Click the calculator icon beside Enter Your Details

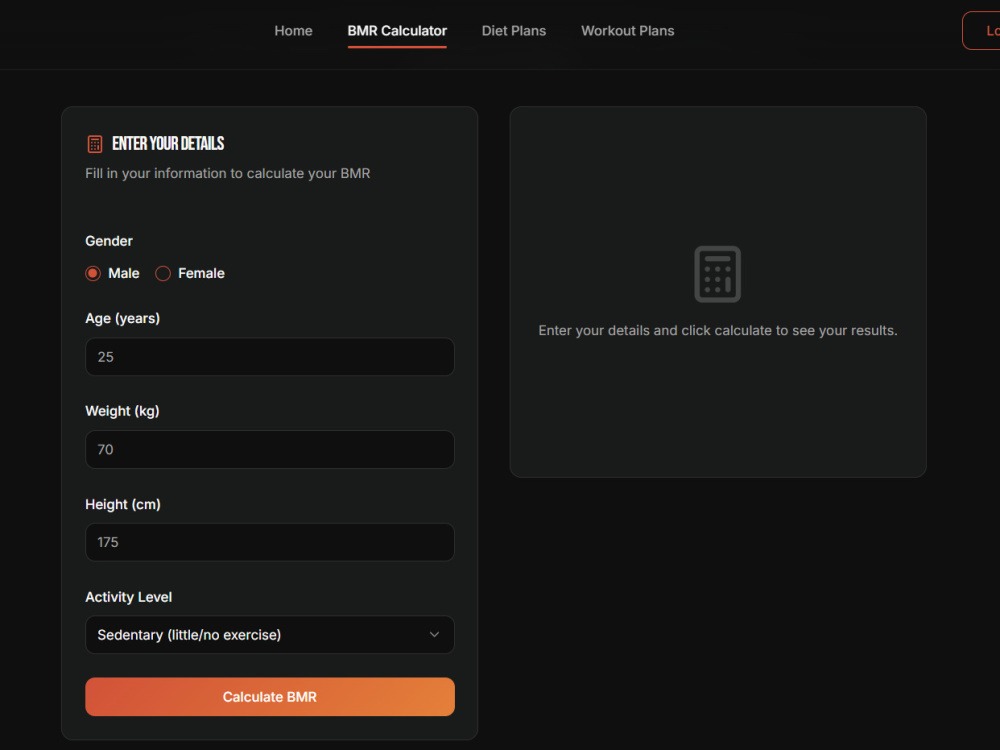(94, 143)
